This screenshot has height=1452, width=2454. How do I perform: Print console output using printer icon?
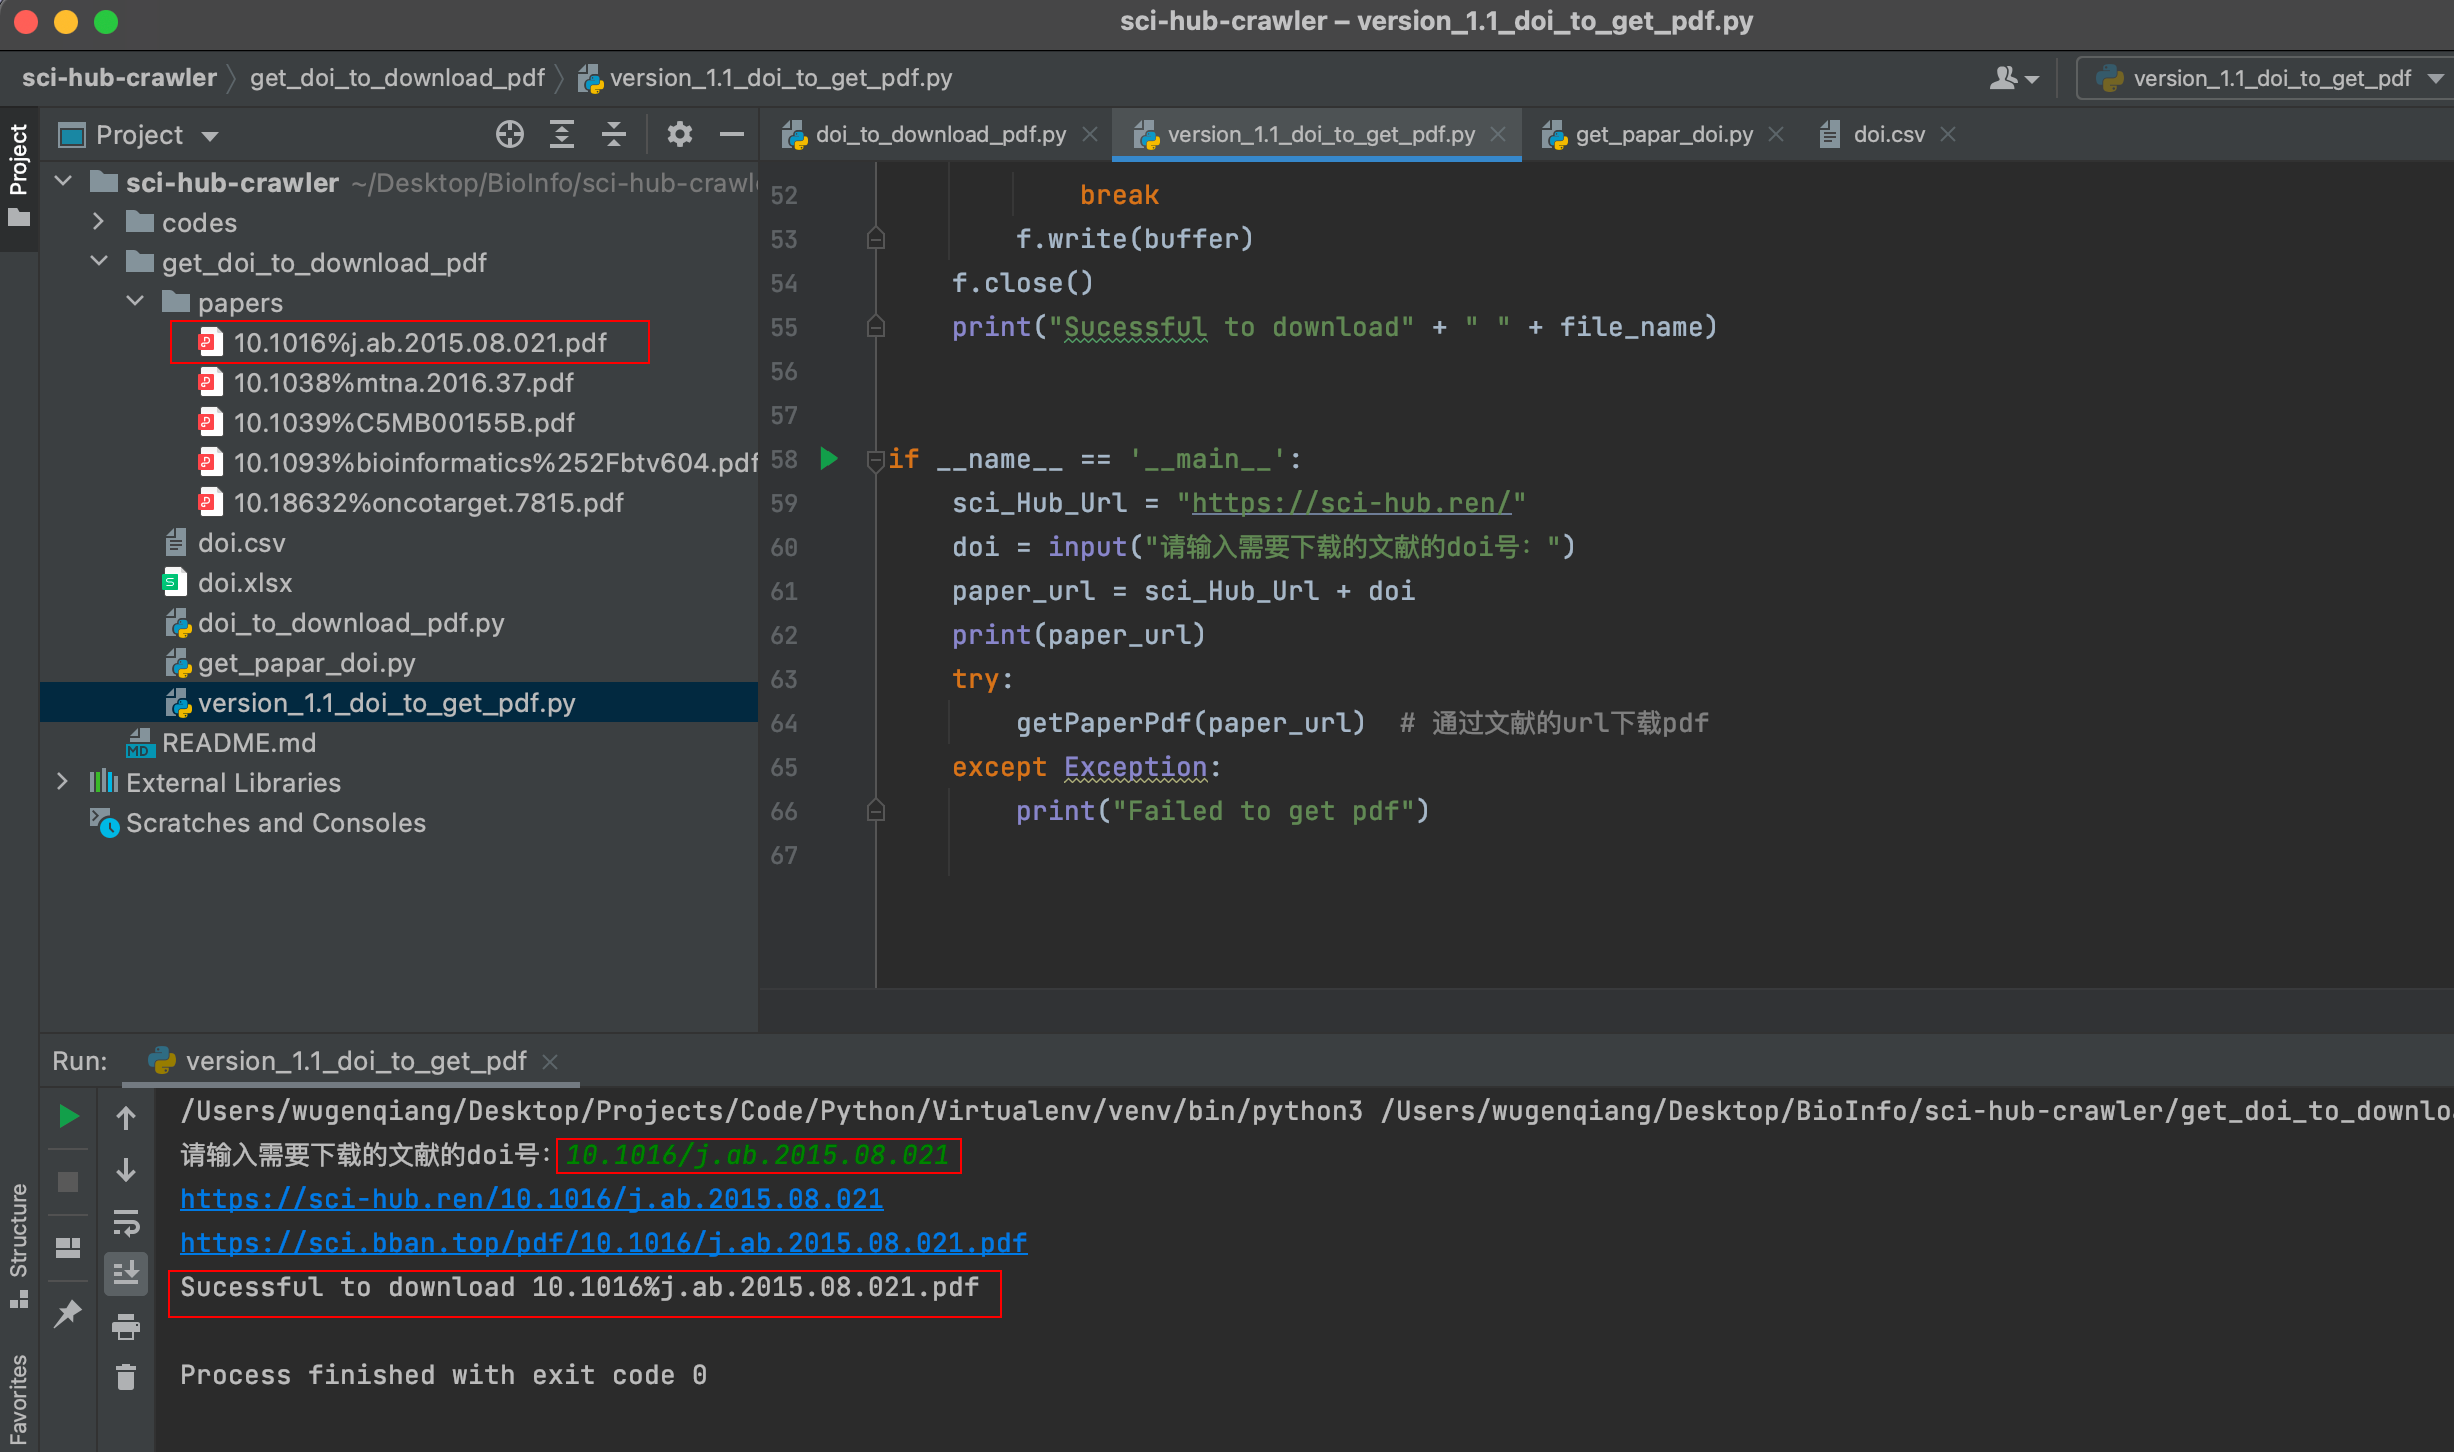(x=126, y=1325)
